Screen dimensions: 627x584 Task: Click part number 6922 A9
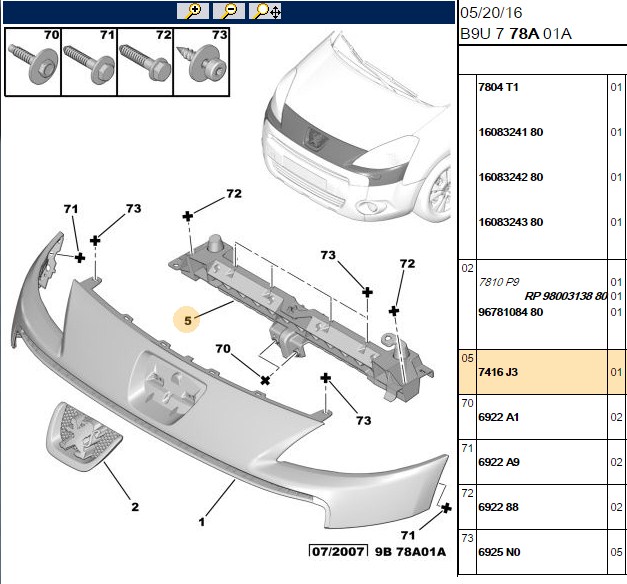[499, 462]
